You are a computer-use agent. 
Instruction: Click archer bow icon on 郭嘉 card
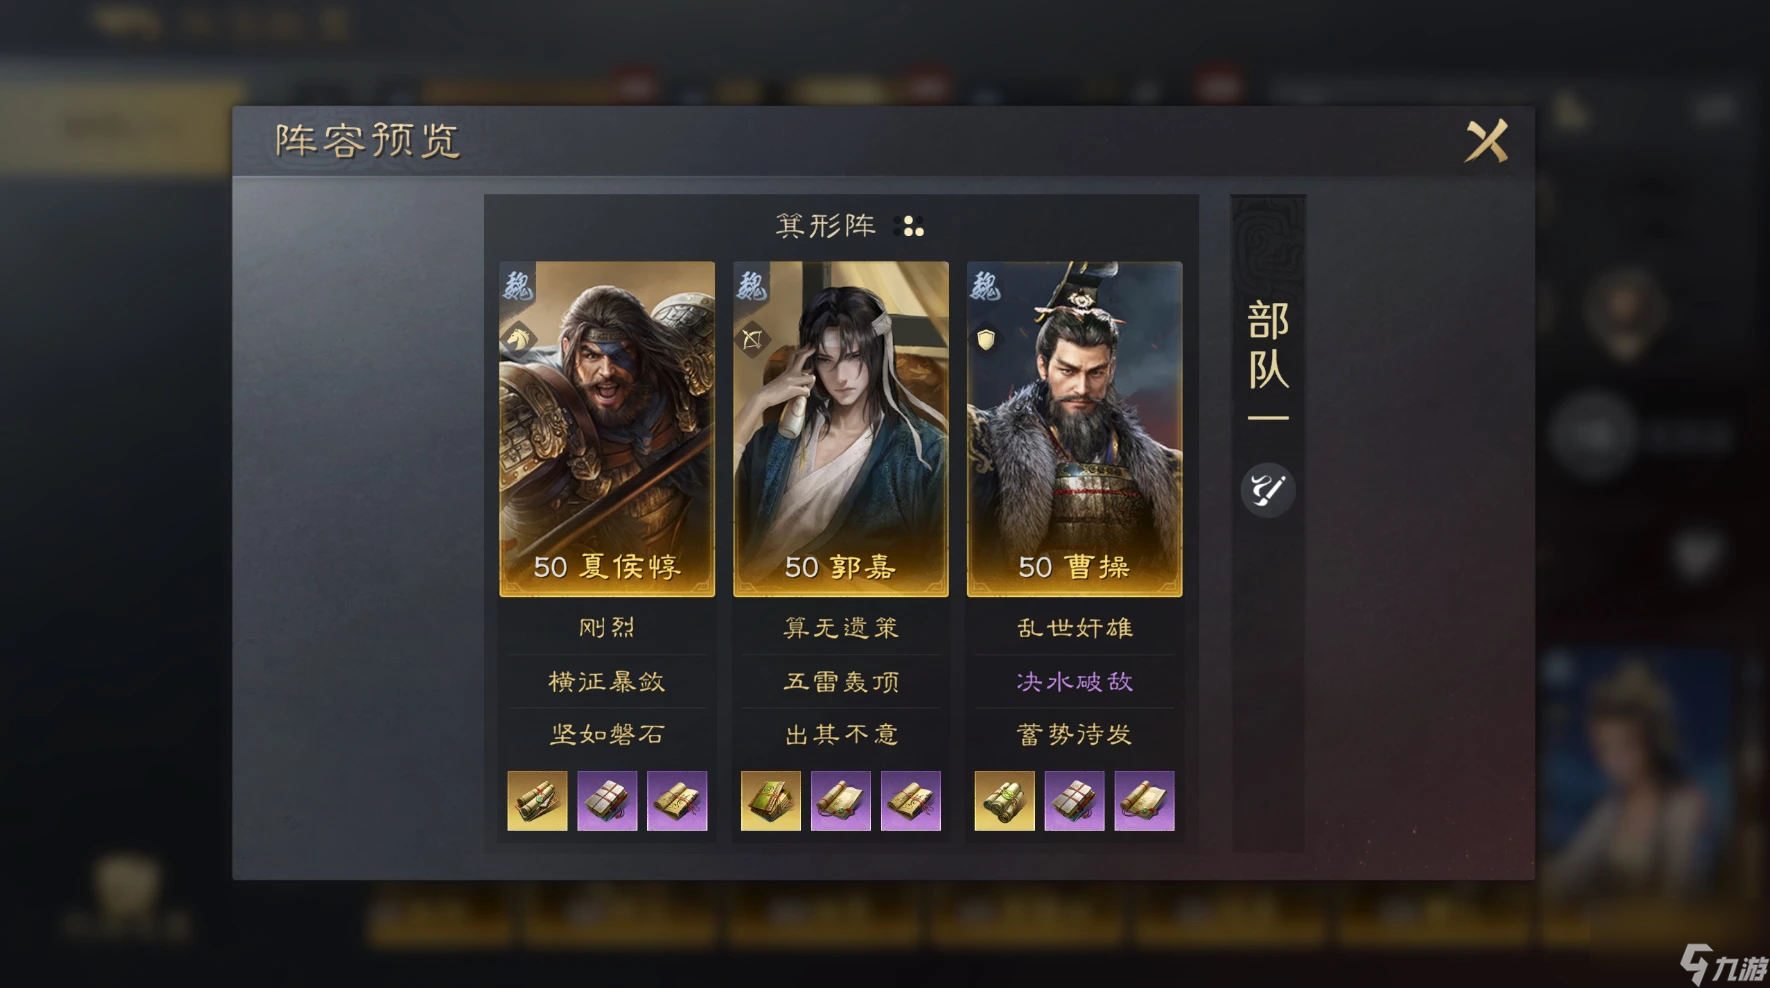click(x=752, y=340)
